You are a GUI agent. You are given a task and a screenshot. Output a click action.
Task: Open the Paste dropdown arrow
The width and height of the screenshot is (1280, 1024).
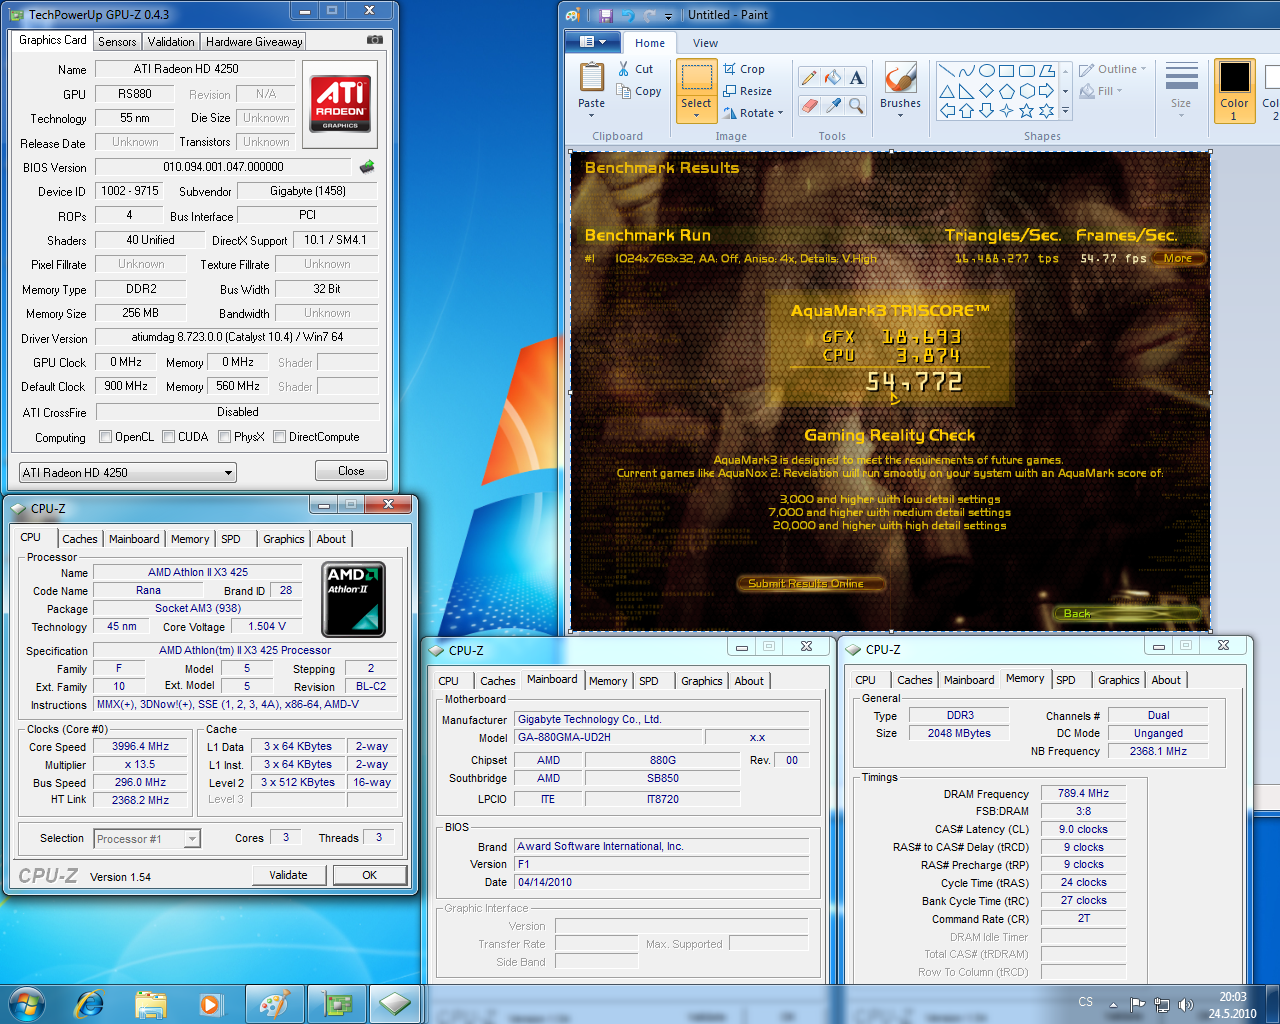click(591, 116)
